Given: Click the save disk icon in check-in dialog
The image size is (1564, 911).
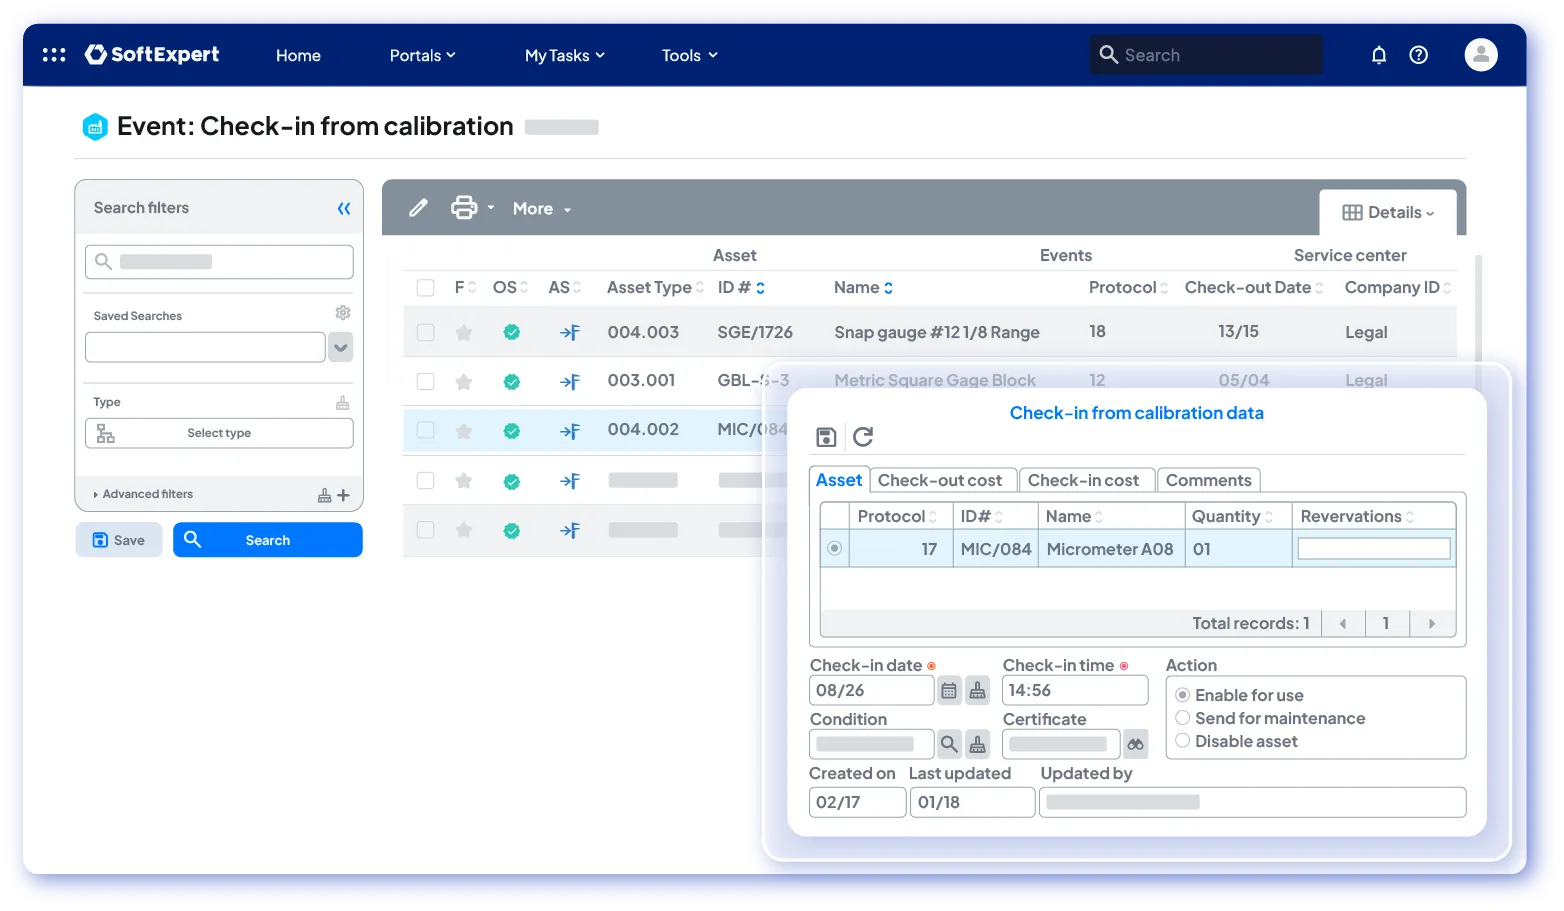Looking at the screenshot, I should pos(826,437).
